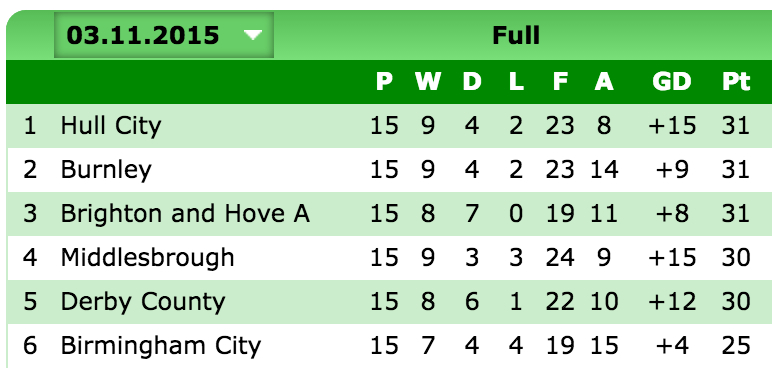
Task: Click Burnley's 31 points value
Action: tap(736, 170)
